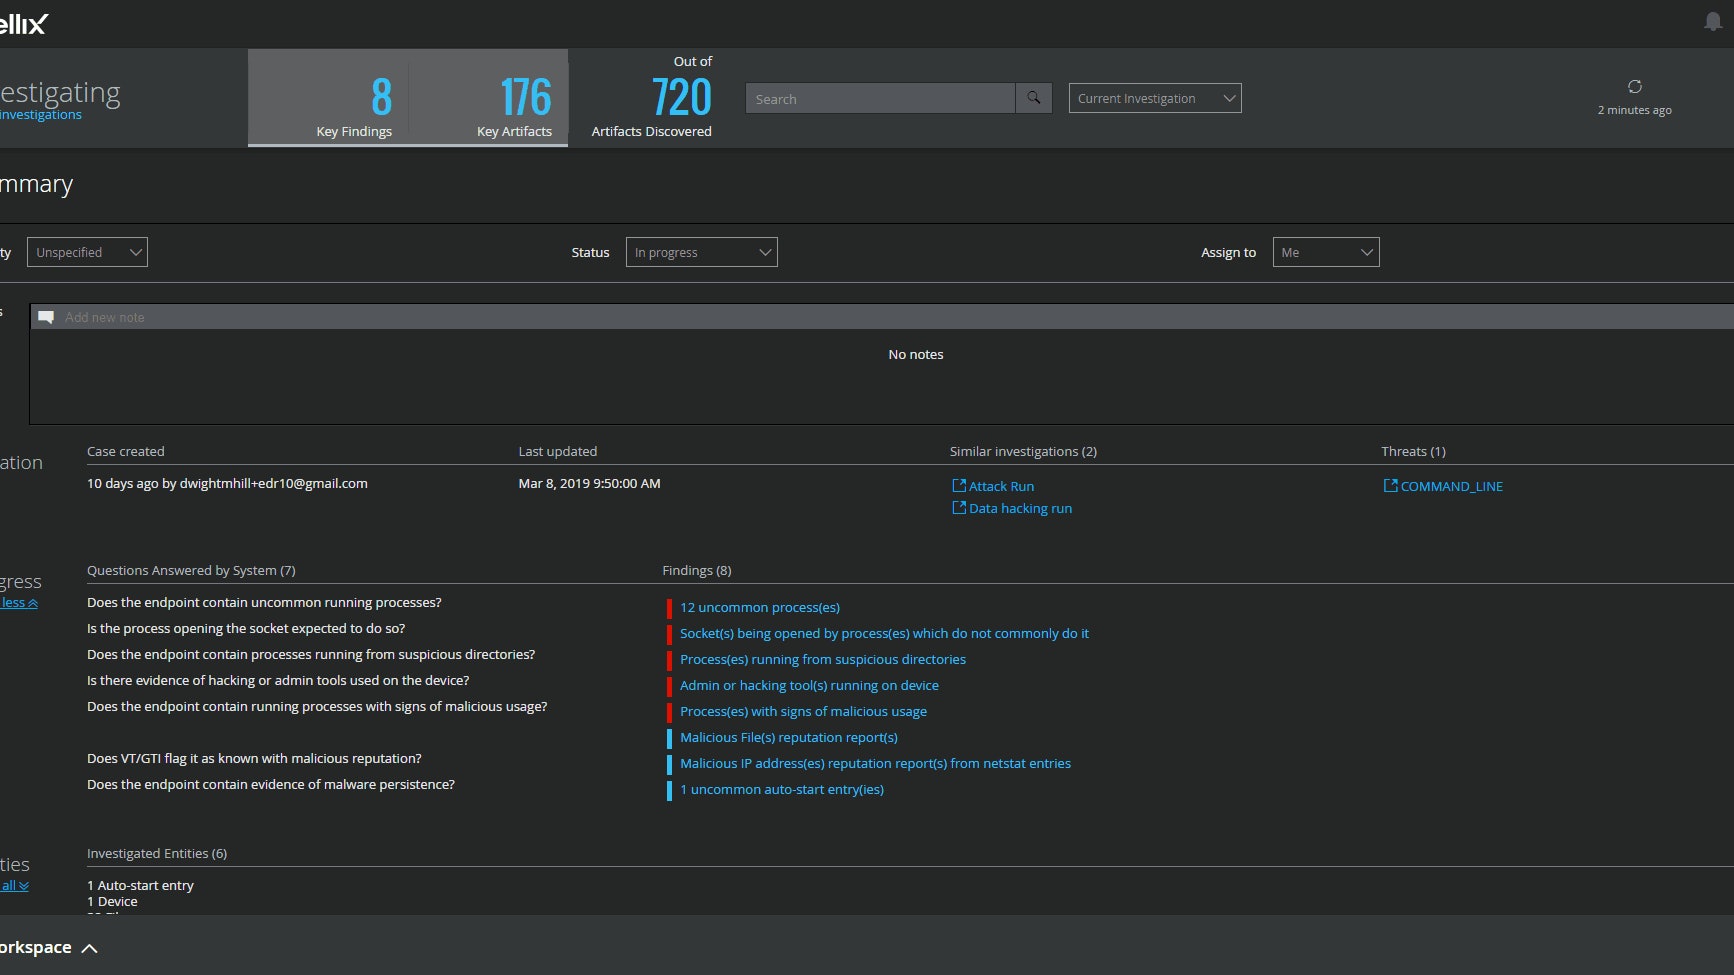Viewport: 1734px width, 975px height.
Task: Open the Unspecified priority dropdown
Action: [87, 252]
